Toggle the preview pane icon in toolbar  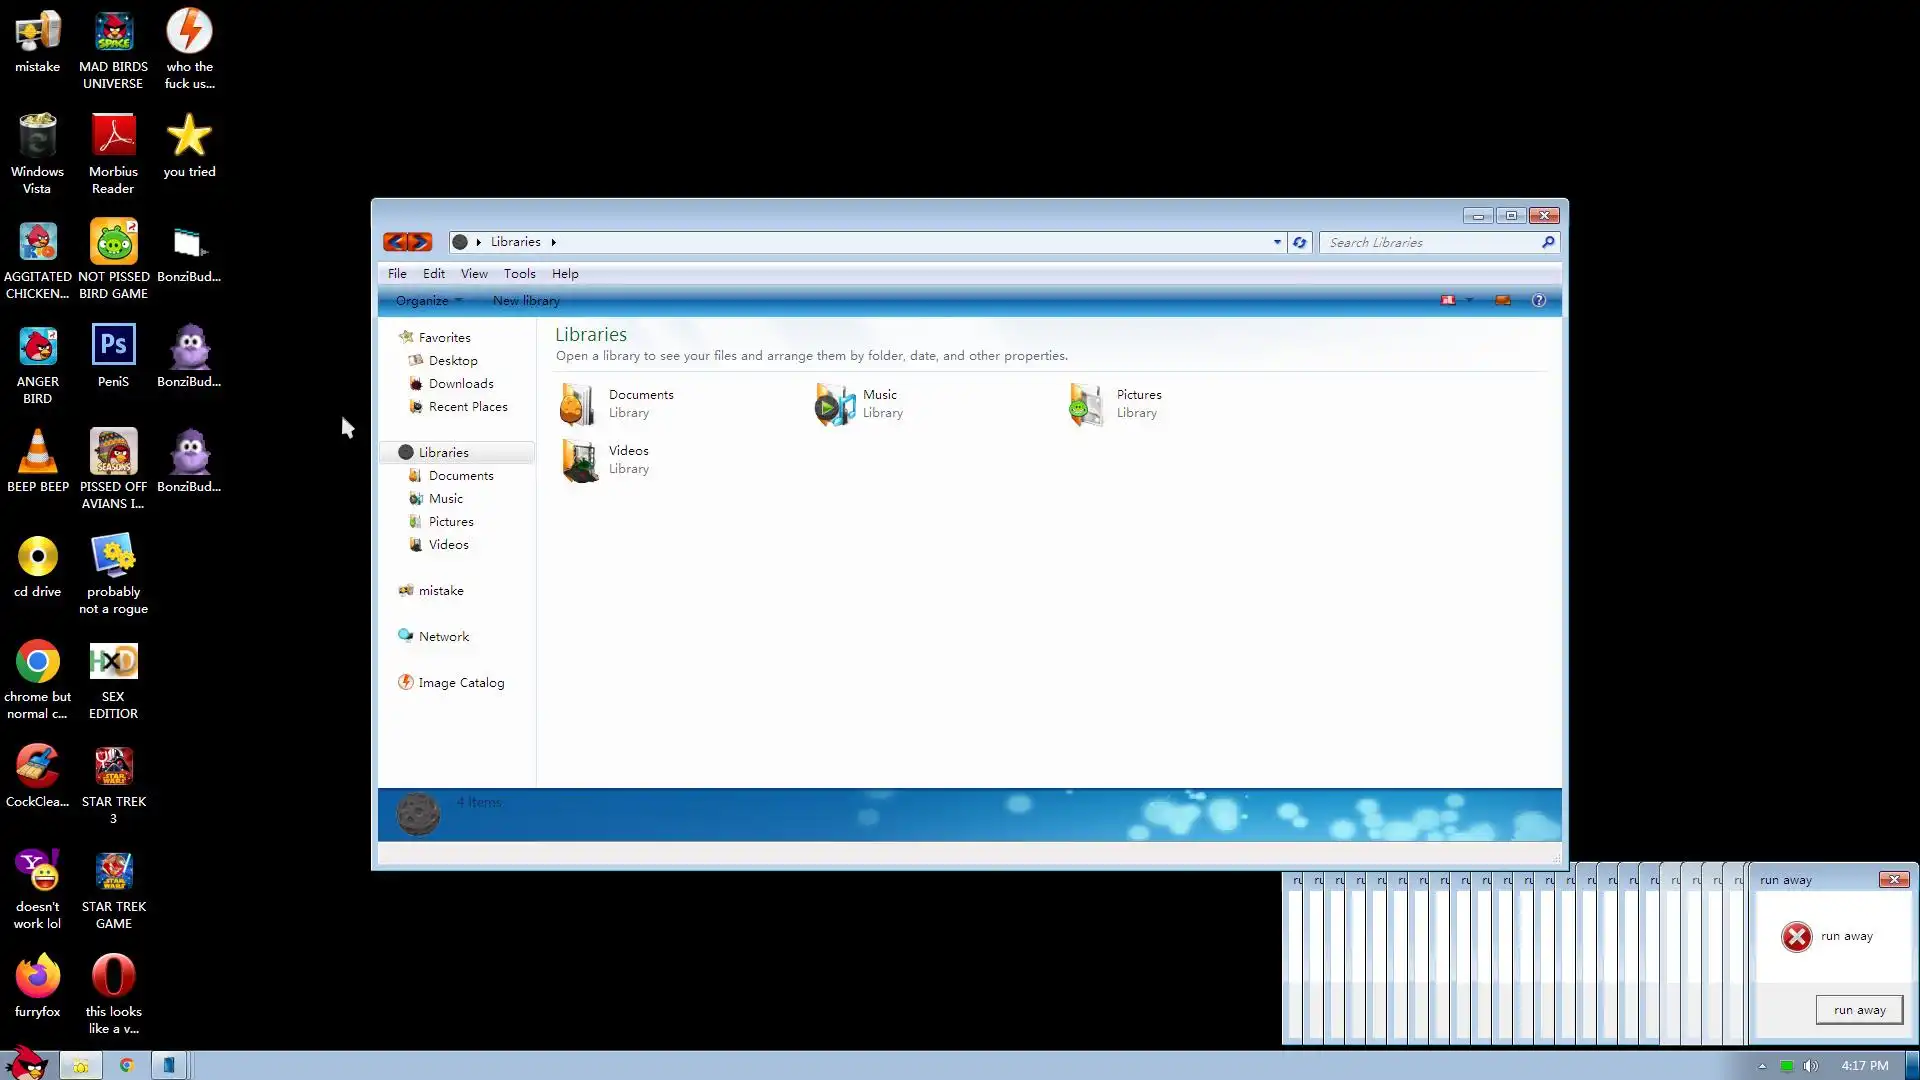pos(1502,300)
